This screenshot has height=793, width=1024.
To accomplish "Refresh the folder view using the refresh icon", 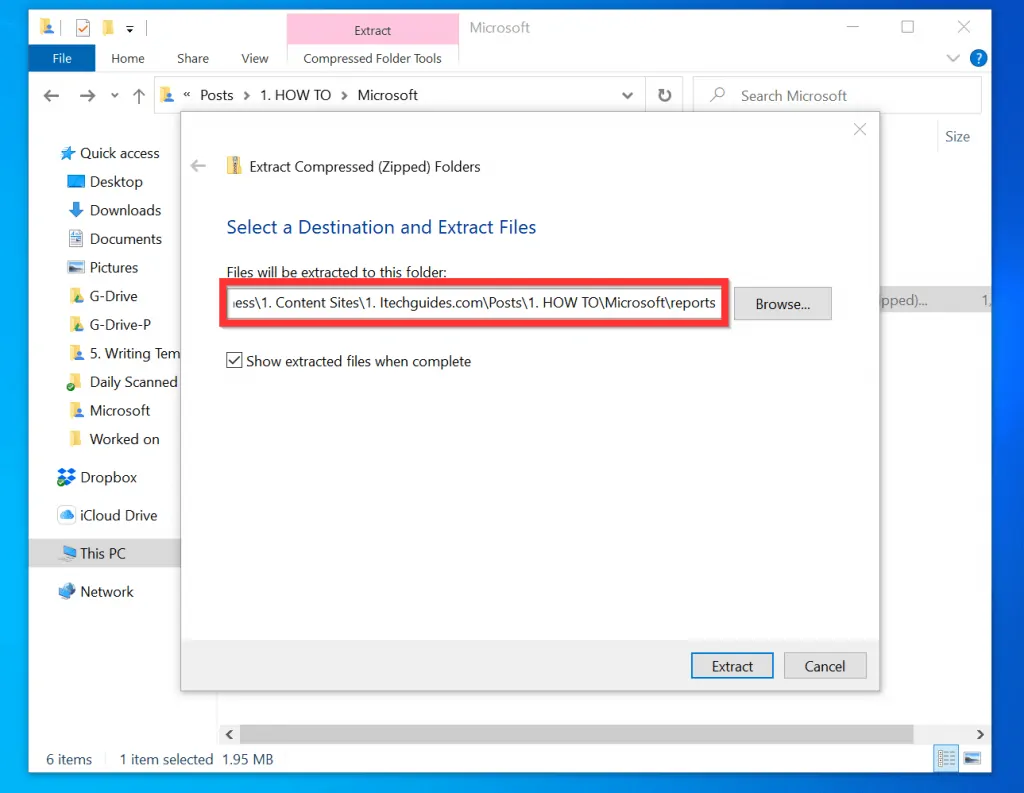I will (x=664, y=94).
